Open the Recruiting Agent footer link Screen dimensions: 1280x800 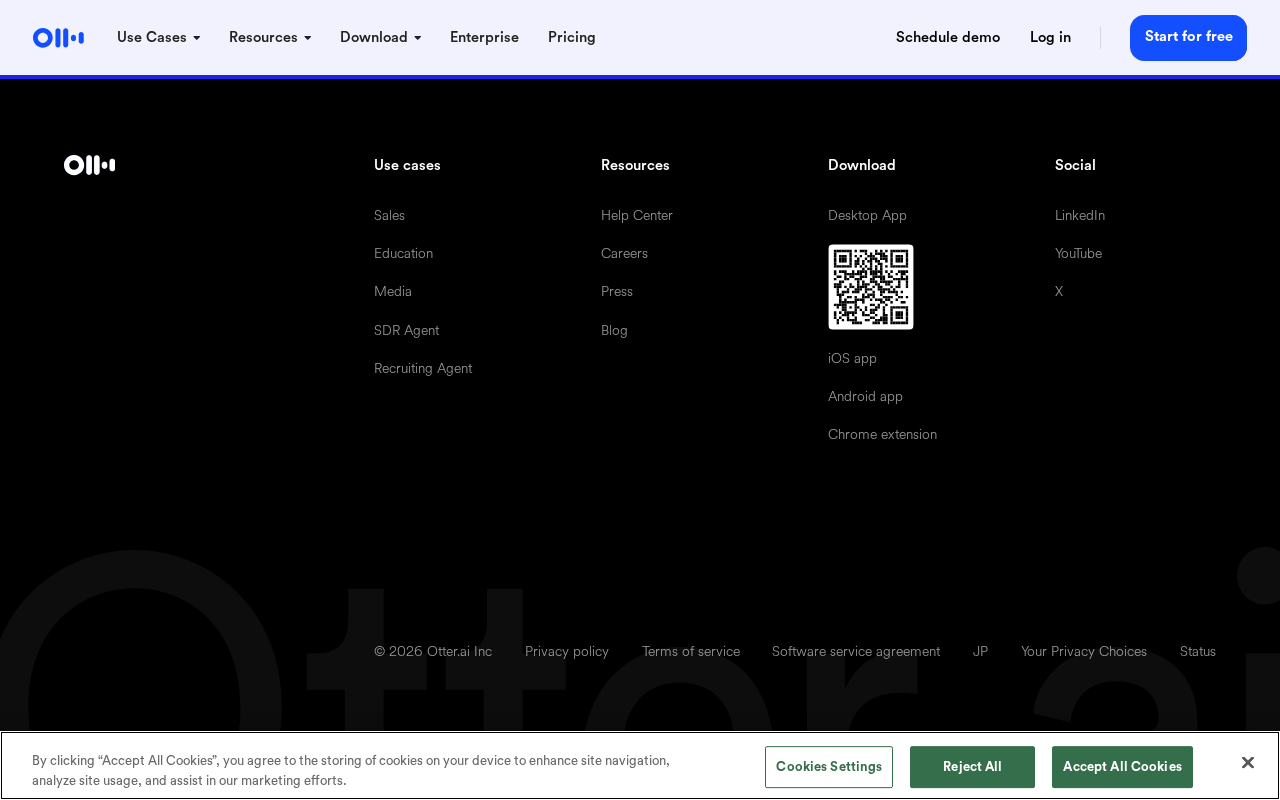[x=423, y=369]
